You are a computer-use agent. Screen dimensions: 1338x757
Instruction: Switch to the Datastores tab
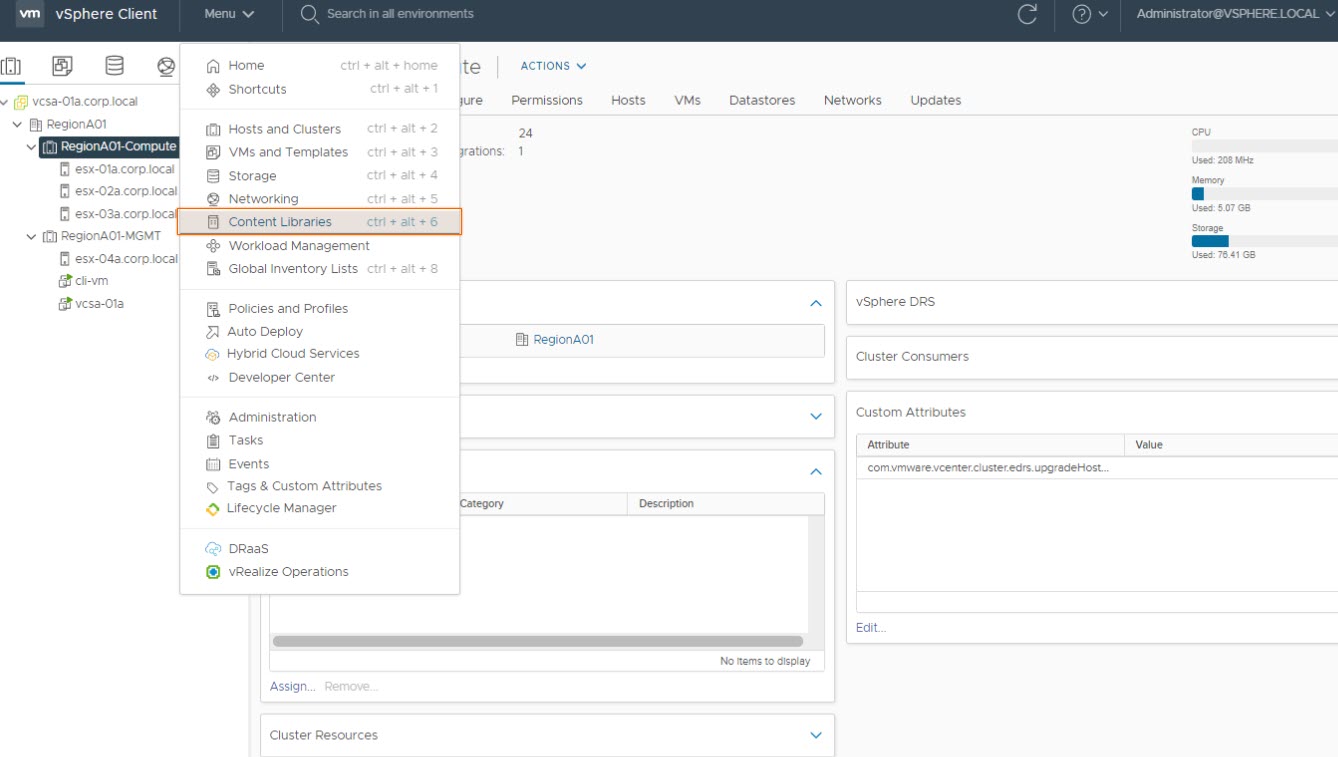point(762,100)
